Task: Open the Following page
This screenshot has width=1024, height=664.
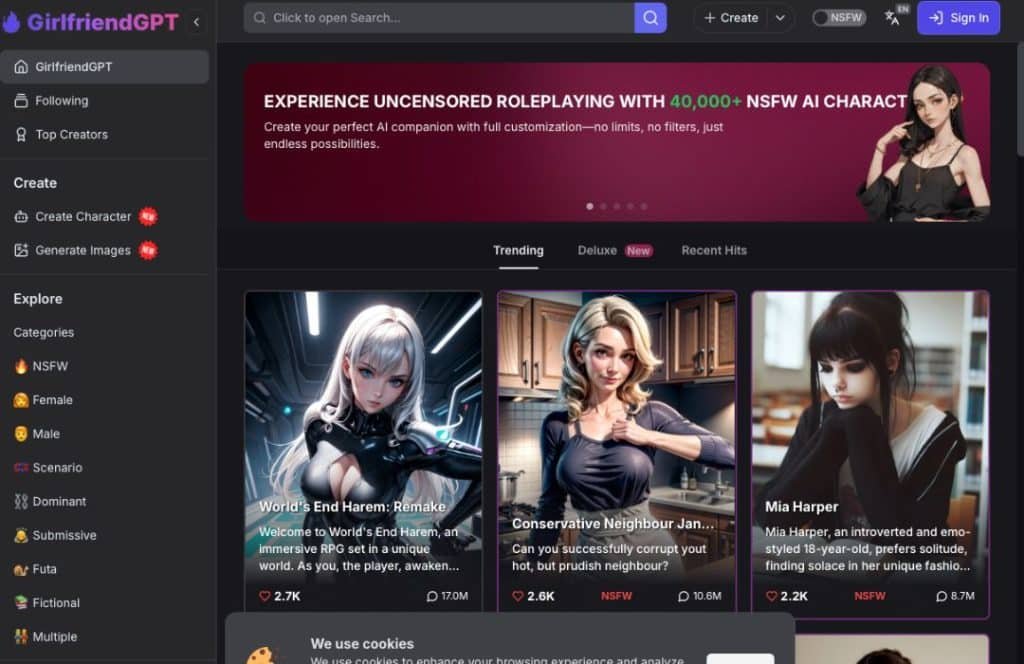Action: pyautogui.click(x=61, y=101)
